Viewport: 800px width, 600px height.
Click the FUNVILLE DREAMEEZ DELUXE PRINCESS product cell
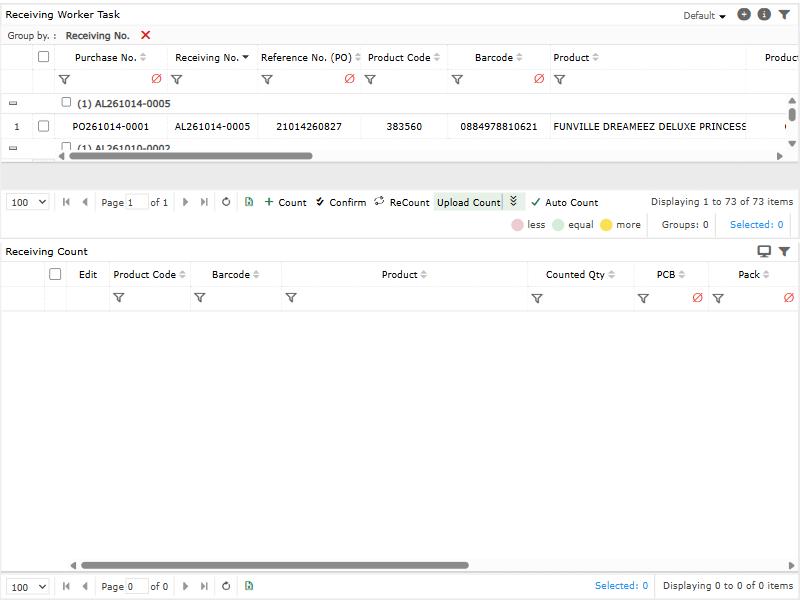(648, 127)
